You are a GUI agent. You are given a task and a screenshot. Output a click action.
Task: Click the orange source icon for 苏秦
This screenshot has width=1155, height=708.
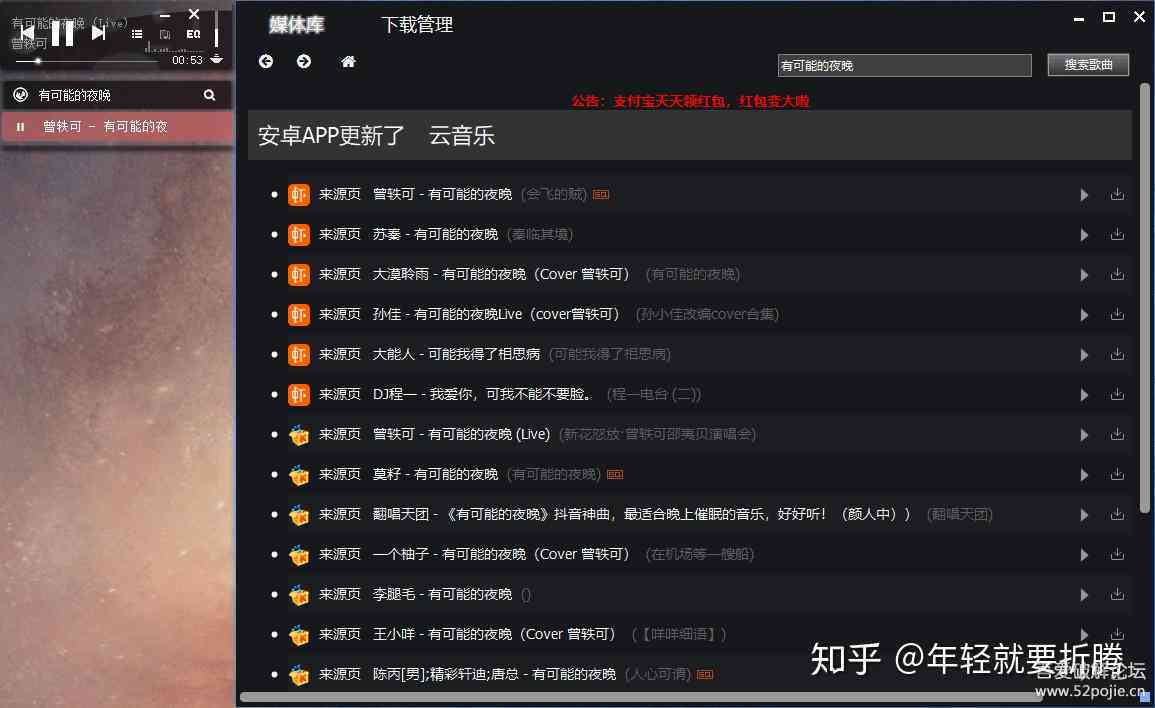pos(298,234)
